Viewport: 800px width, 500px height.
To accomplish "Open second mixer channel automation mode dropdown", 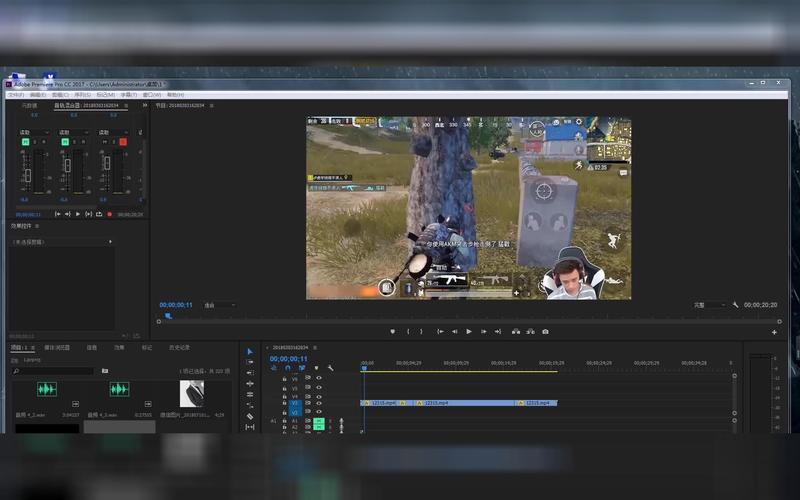I will (x=73, y=133).
